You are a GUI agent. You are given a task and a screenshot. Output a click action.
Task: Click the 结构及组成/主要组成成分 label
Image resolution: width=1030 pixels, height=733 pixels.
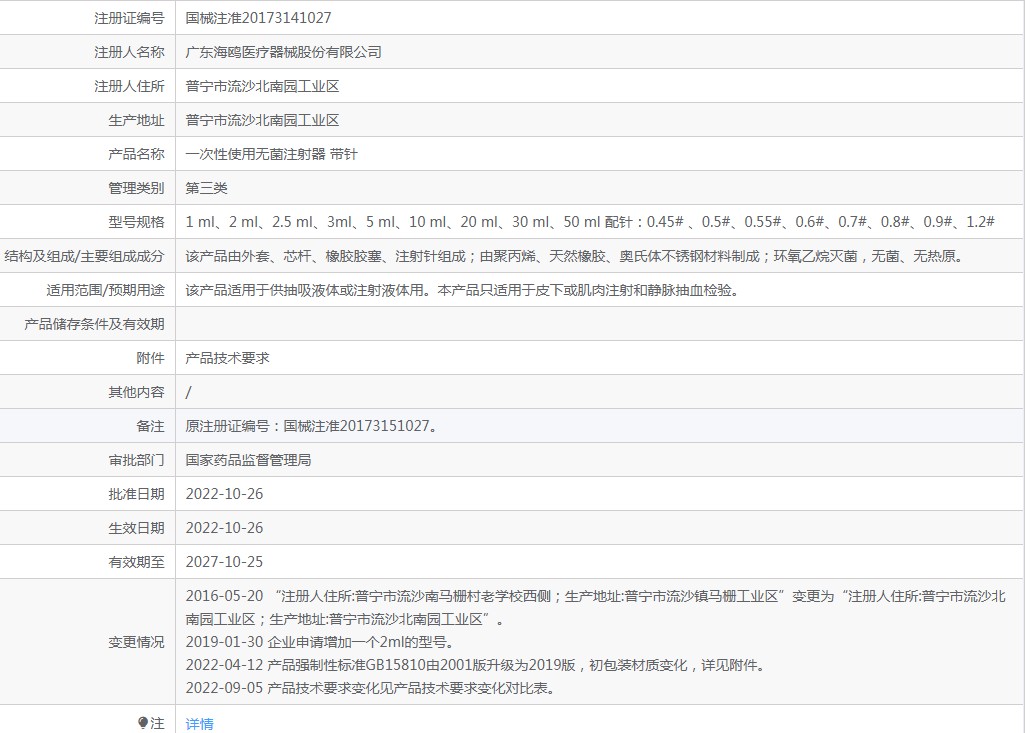point(84,256)
